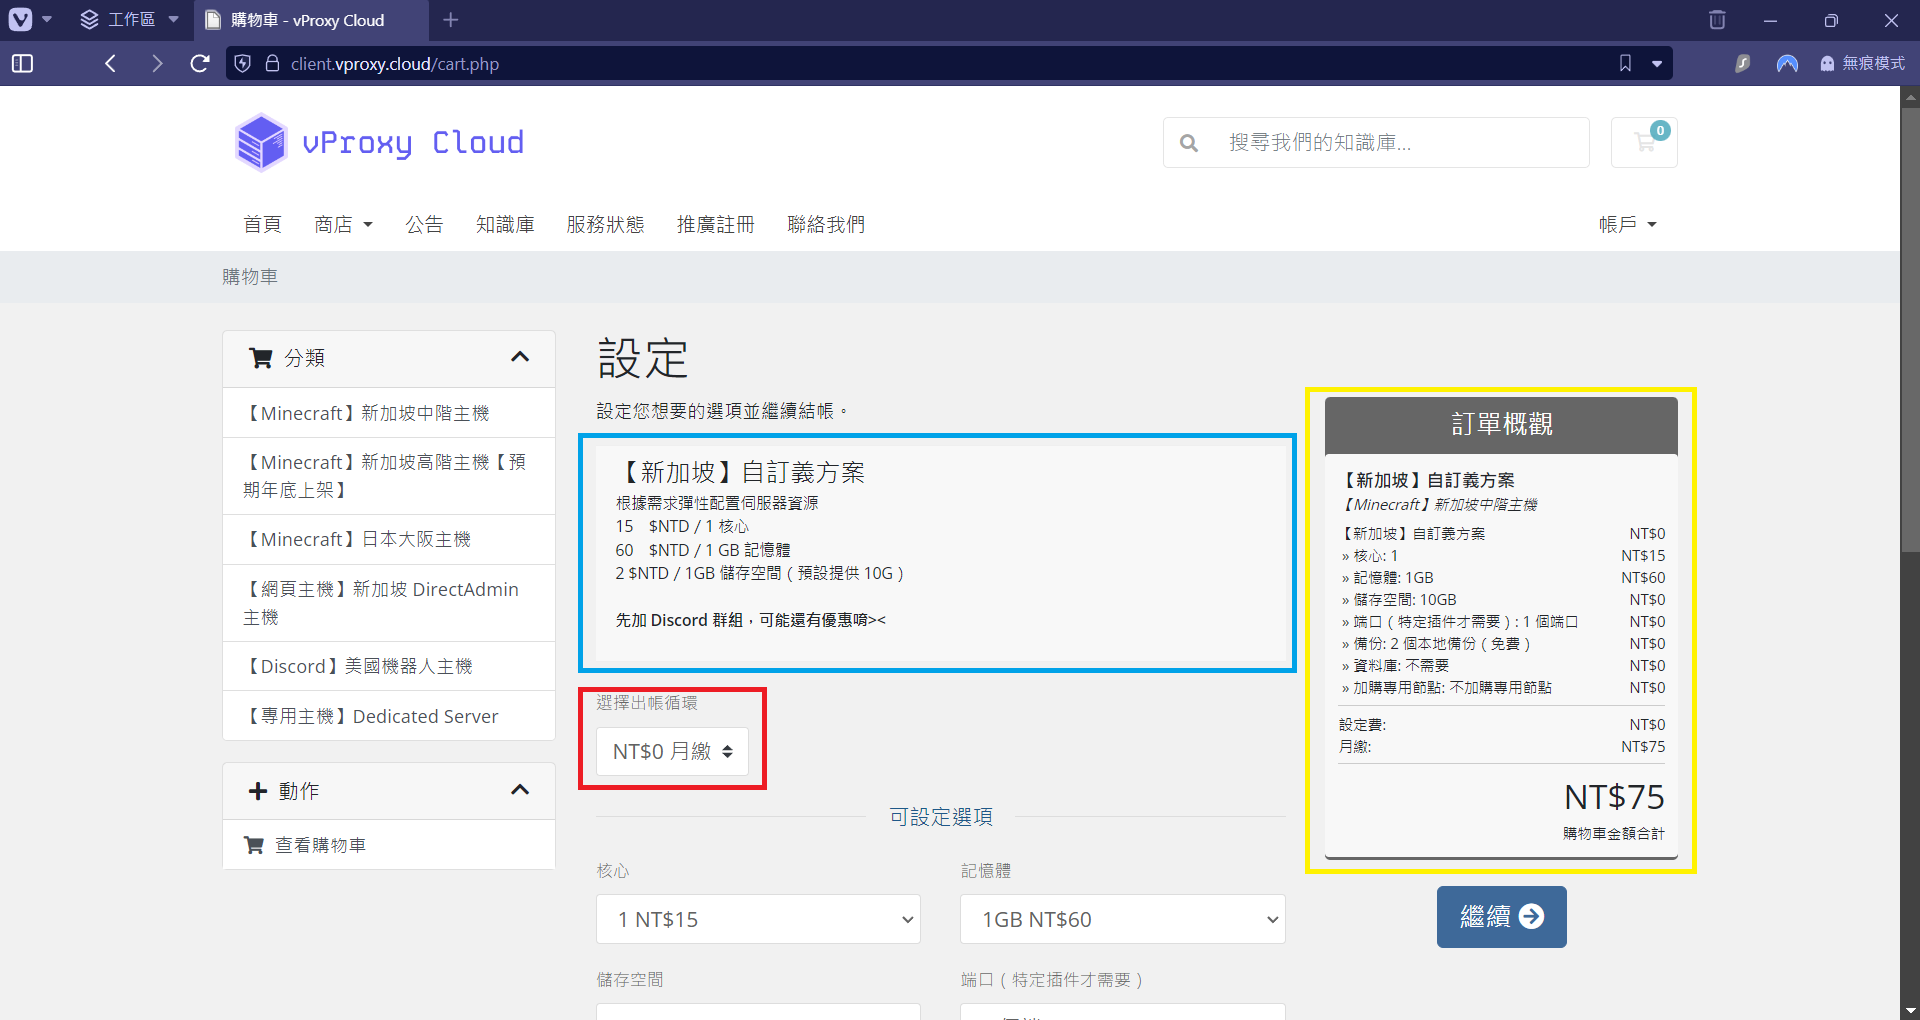Open the 核心 core count dropdown
This screenshot has height=1020, width=1920.
pos(758,919)
